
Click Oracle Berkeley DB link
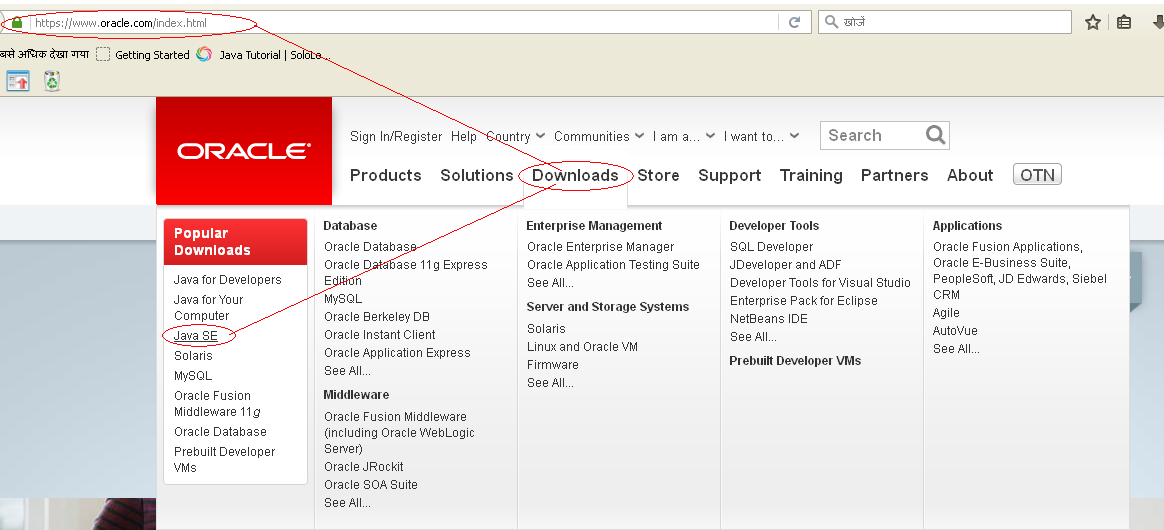click(376, 317)
